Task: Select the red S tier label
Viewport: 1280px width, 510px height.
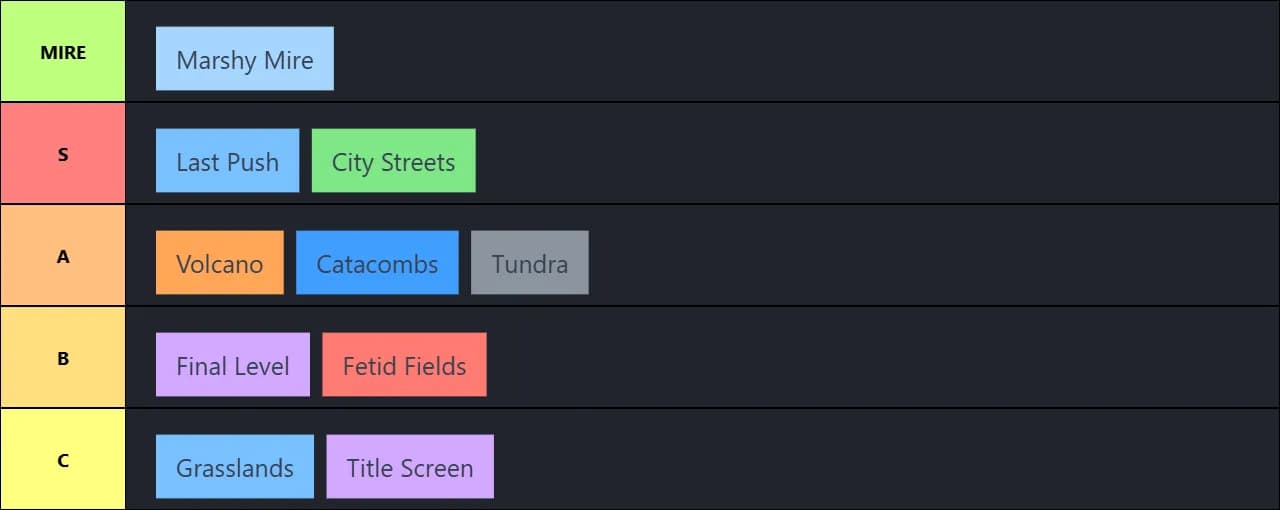Action: 63,154
